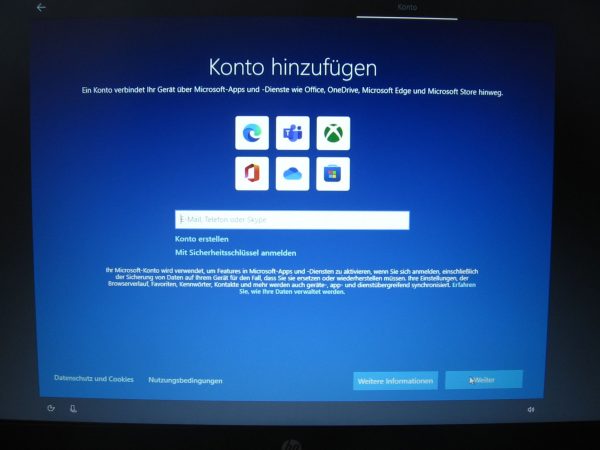
Task: Click the Weitere Informationen button
Action: click(x=395, y=381)
